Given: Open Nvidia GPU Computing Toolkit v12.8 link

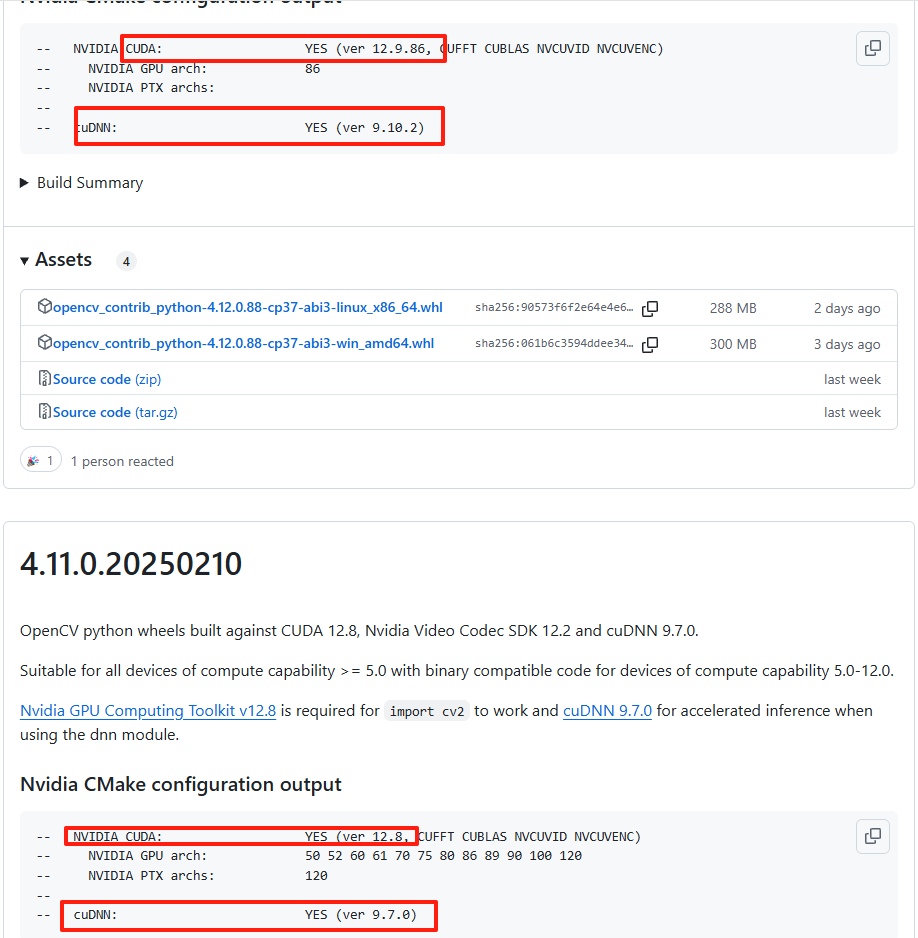Looking at the screenshot, I should 148,711.
